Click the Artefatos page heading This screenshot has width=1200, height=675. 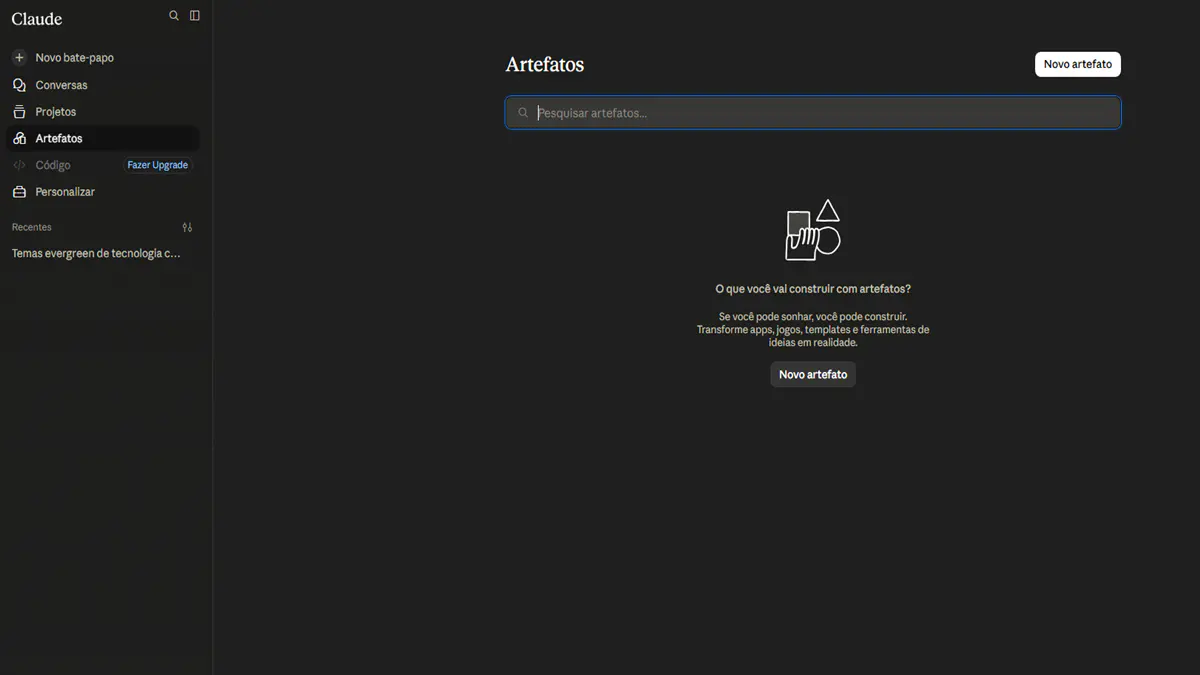[545, 64]
